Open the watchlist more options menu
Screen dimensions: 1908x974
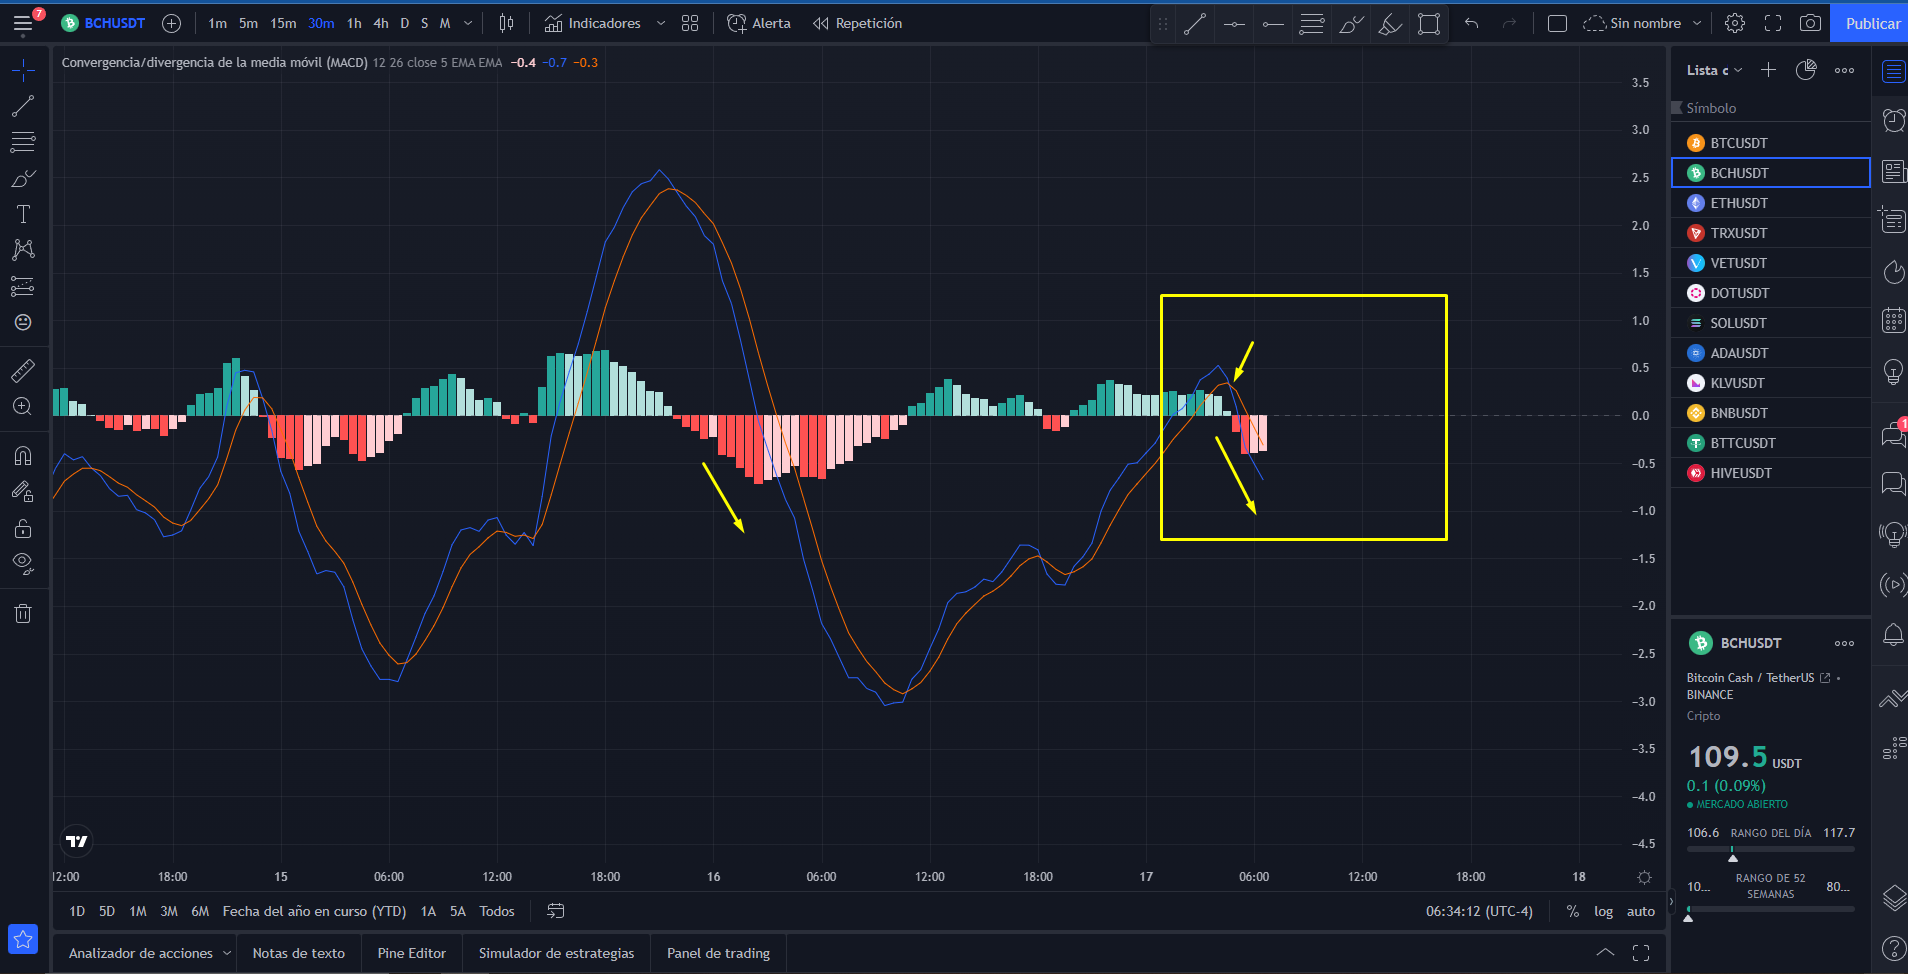[x=1844, y=70]
